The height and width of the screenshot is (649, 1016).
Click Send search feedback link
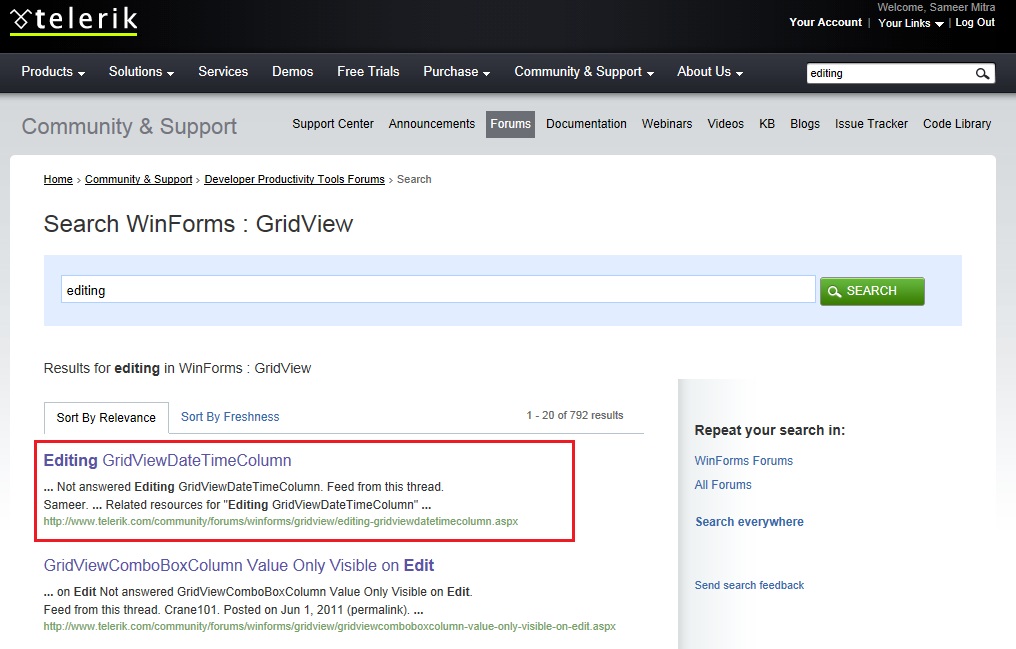coord(749,586)
